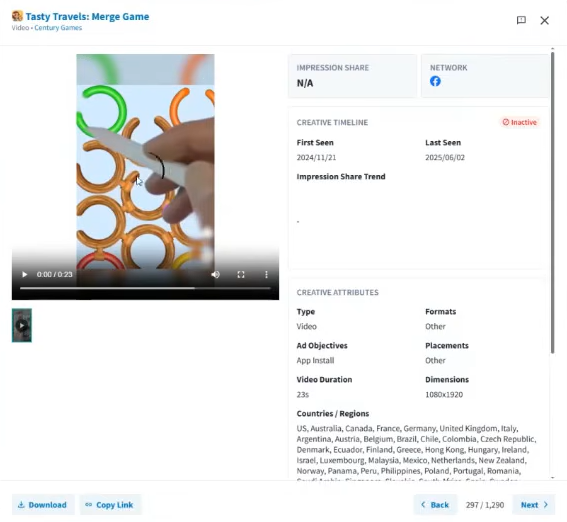Click the Inactive status badge
The image size is (567, 522).
point(520,122)
